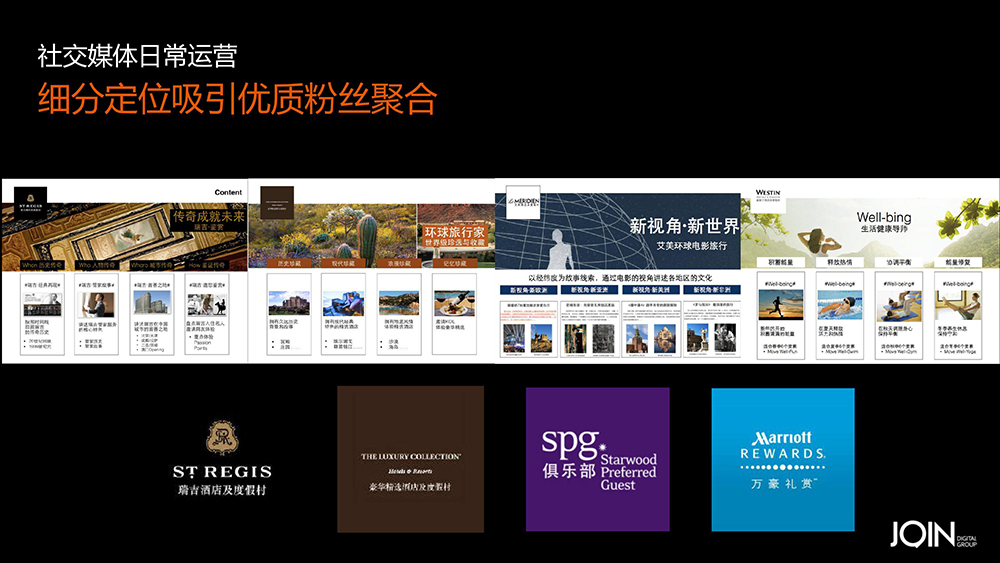The image size is (1000, 563).
Task: Click the '传奇成就未来' banner title
Action: (208, 216)
